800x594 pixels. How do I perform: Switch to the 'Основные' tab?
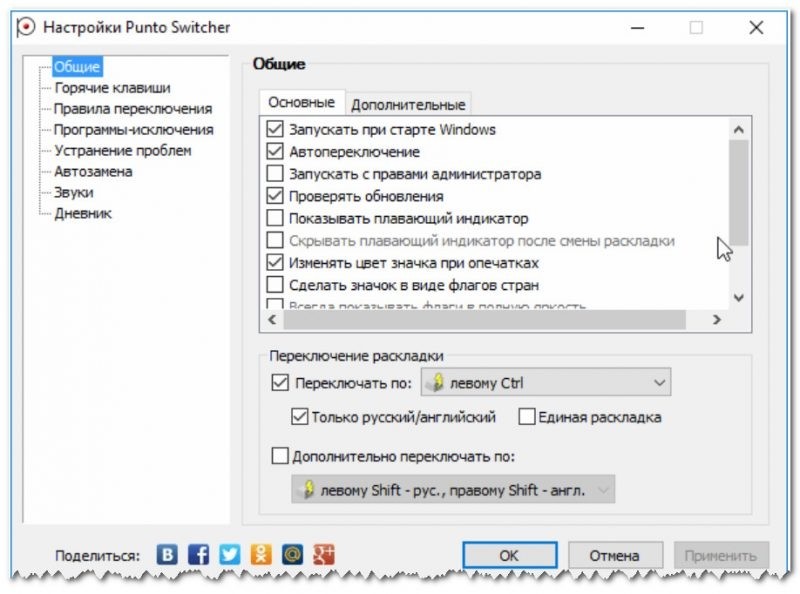[302, 103]
